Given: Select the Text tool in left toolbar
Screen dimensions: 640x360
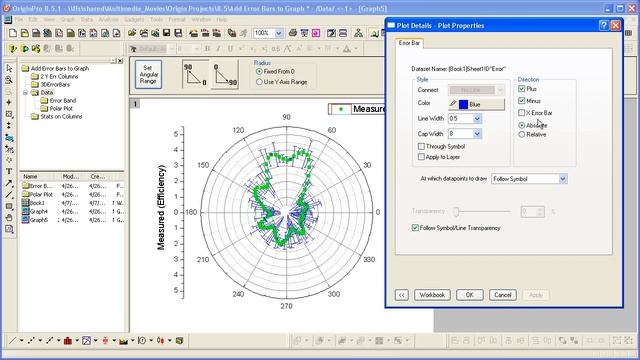Looking at the screenshot, I should click(9, 171).
